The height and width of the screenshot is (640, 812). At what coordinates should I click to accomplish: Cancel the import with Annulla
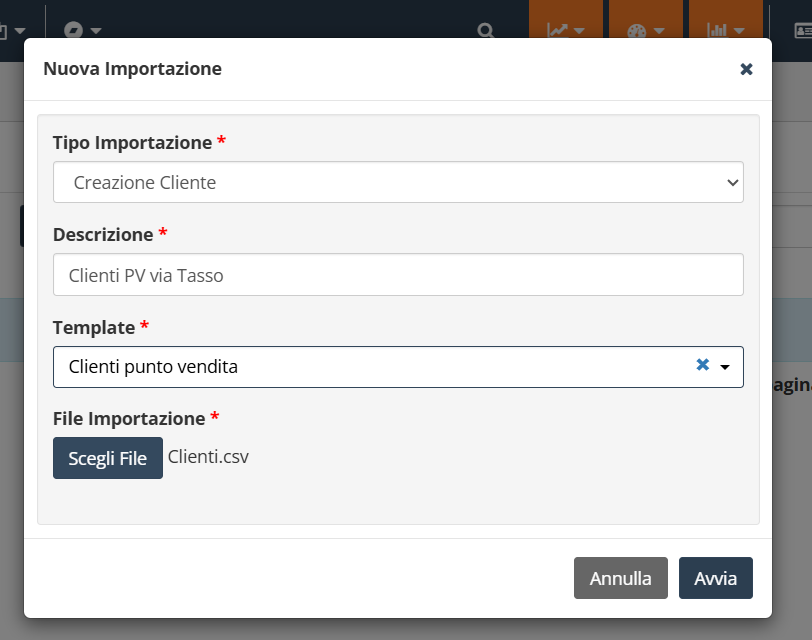point(620,578)
